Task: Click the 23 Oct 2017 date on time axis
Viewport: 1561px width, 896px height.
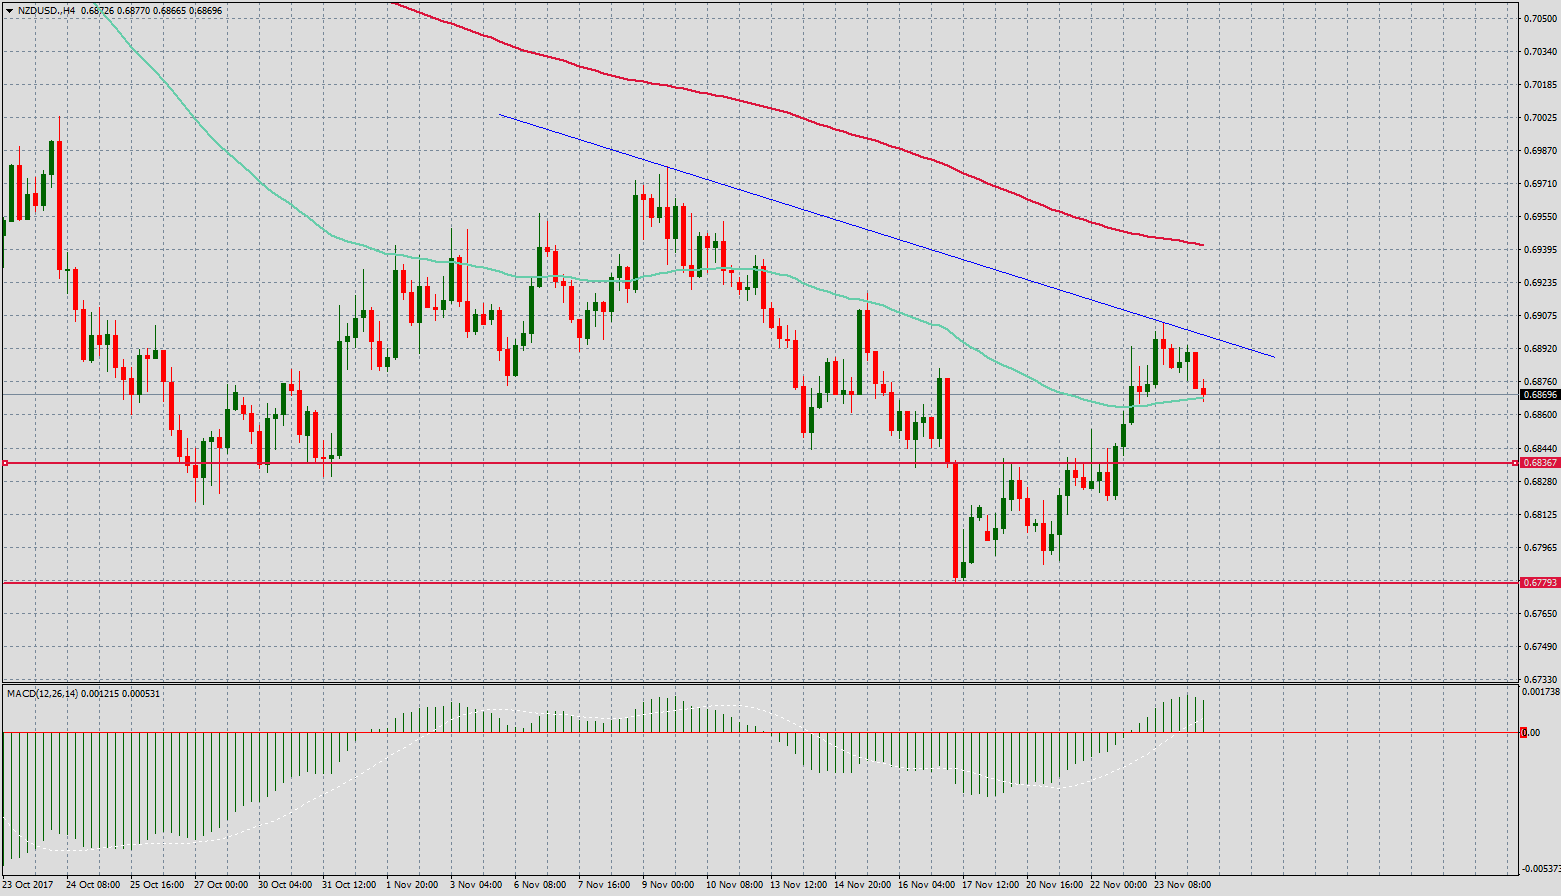Action: pyautogui.click(x=28, y=884)
